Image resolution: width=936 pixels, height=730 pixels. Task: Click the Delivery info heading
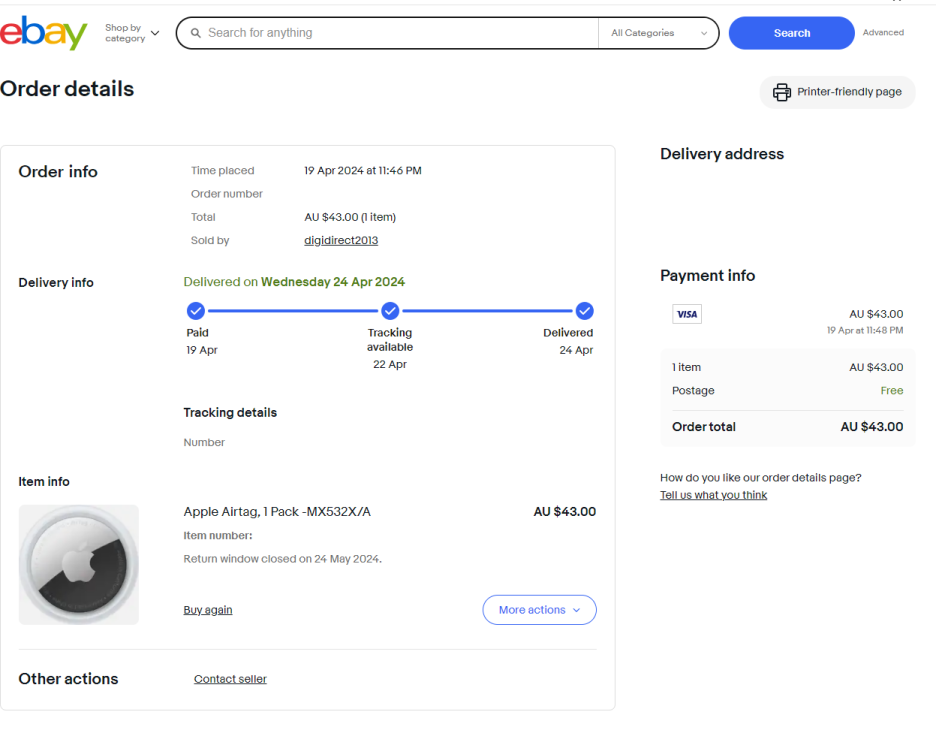coord(56,283)
